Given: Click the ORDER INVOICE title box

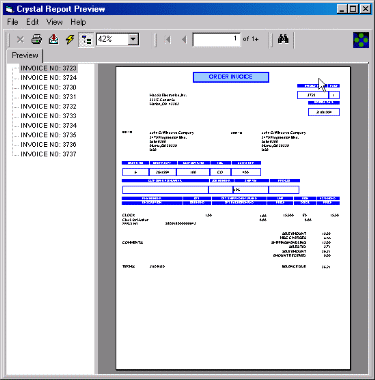Looking at the screenshot, I should (x=231, y=77).
